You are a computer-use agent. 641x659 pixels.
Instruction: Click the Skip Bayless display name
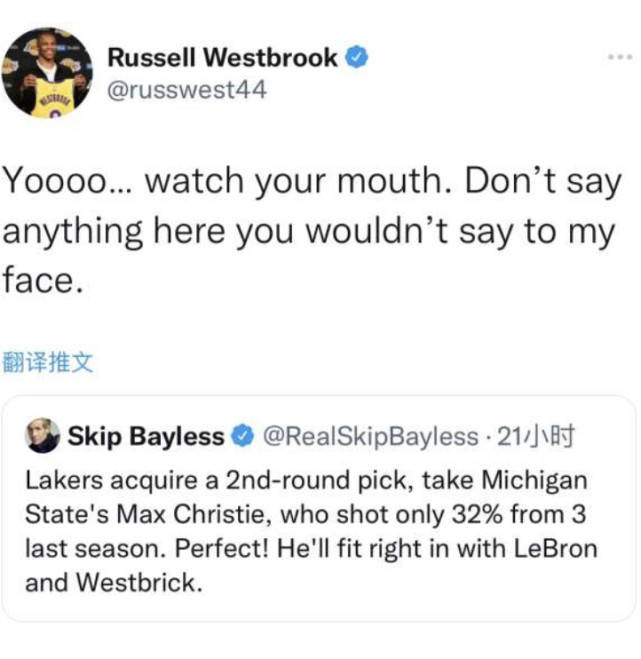point(146,436)
